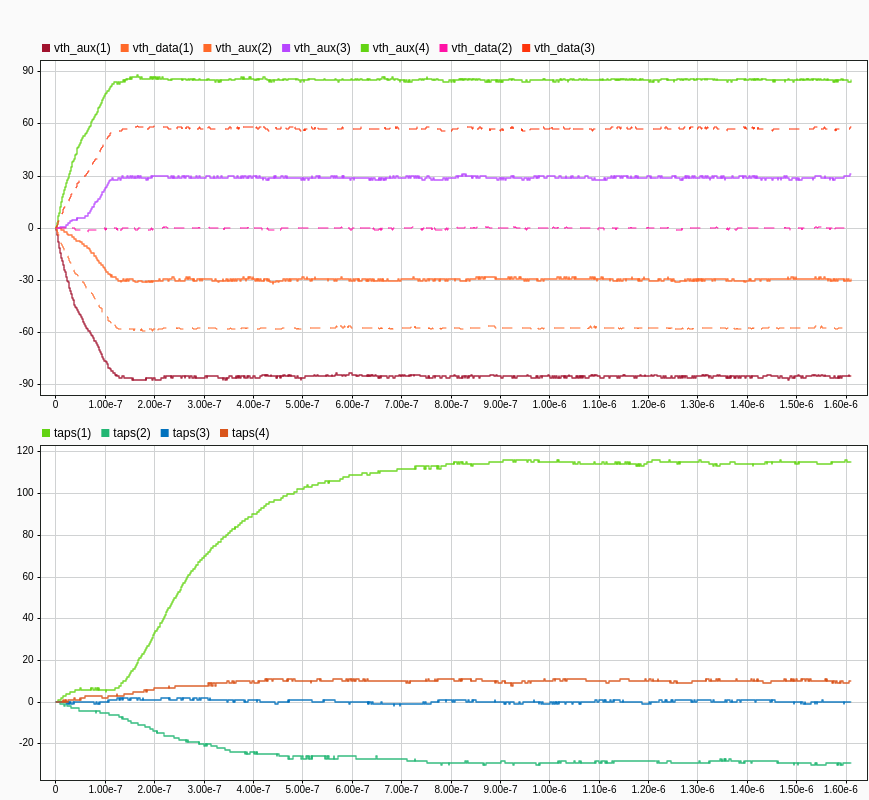The image size is (869, 800).
Task: Select the taps(1) legend label text
Action: 72,433
